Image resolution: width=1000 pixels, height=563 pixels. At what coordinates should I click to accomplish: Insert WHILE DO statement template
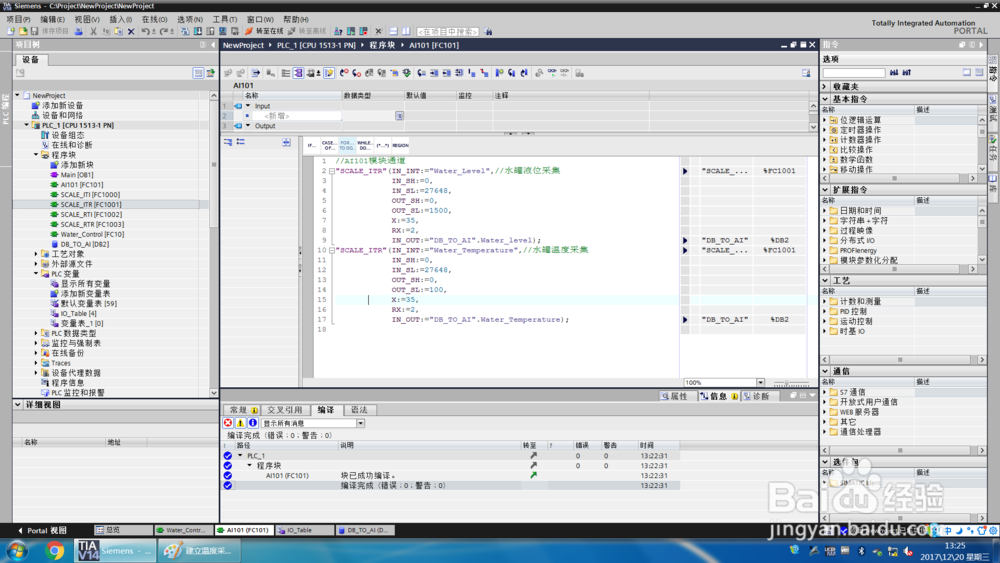(x=364, y=145)
